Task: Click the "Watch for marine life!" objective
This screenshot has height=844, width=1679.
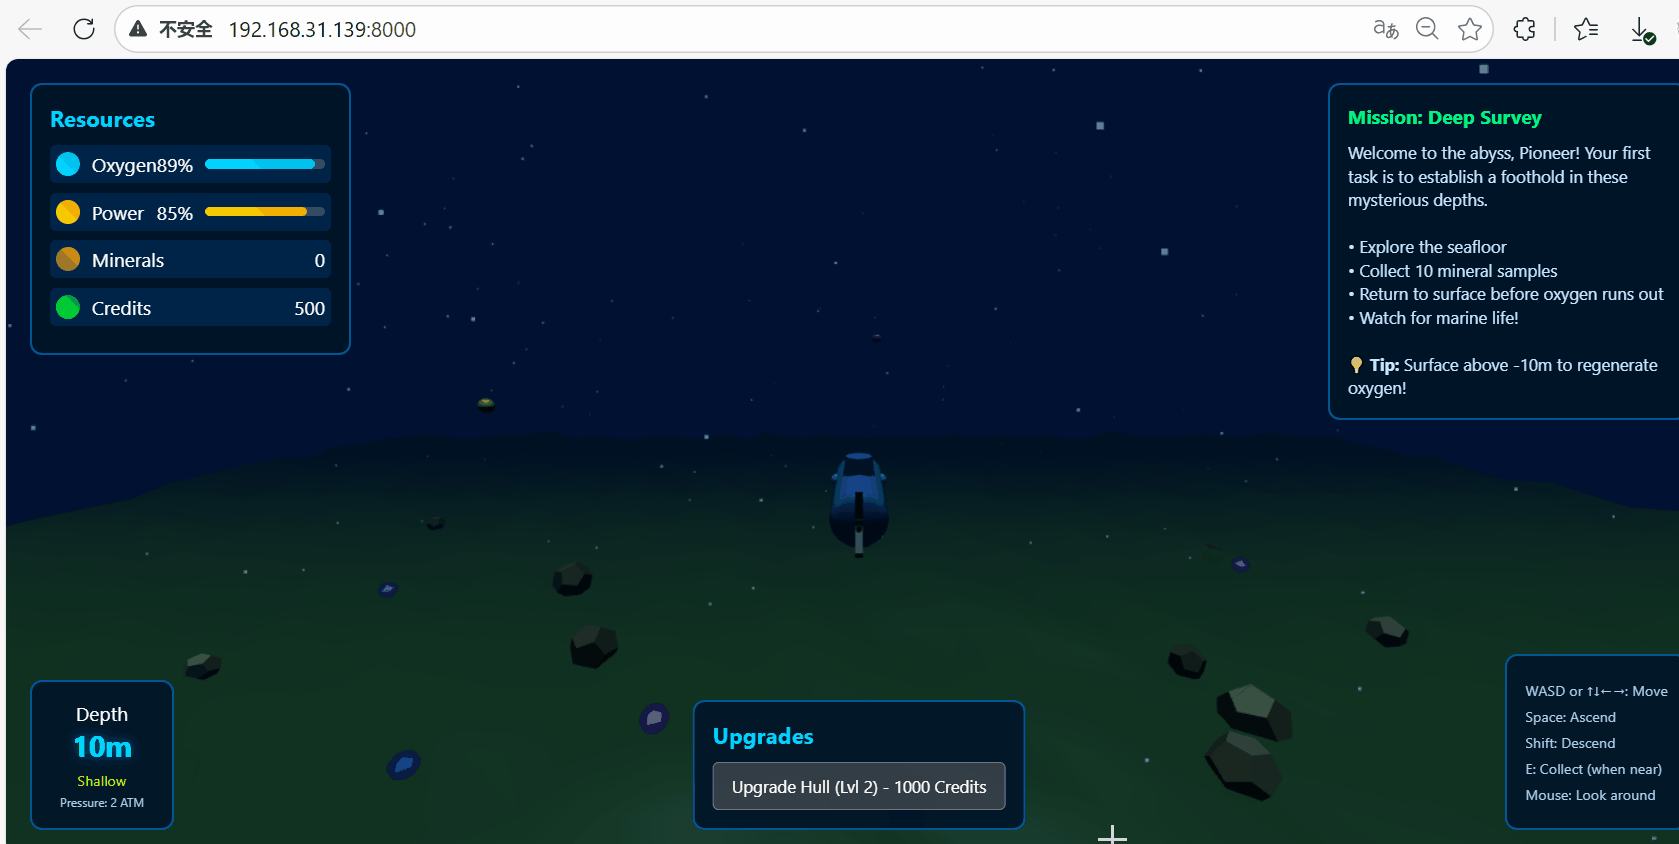Action: click(x=1439, y=318)
